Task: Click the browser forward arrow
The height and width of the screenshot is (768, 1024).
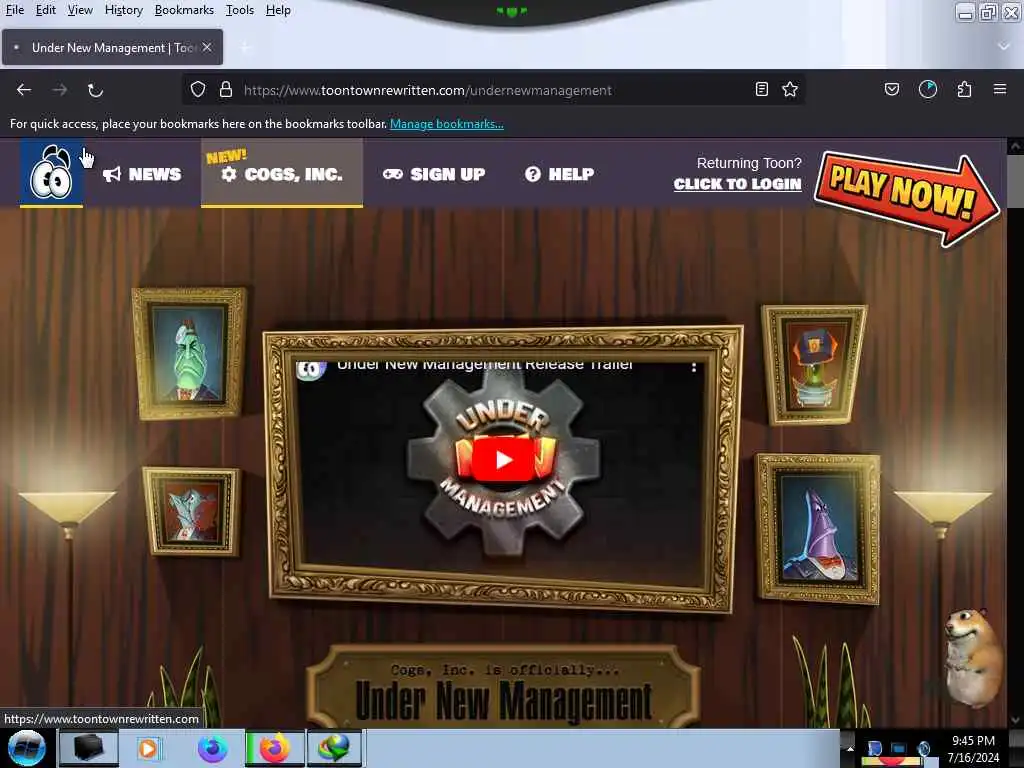Action: [59, 89]
